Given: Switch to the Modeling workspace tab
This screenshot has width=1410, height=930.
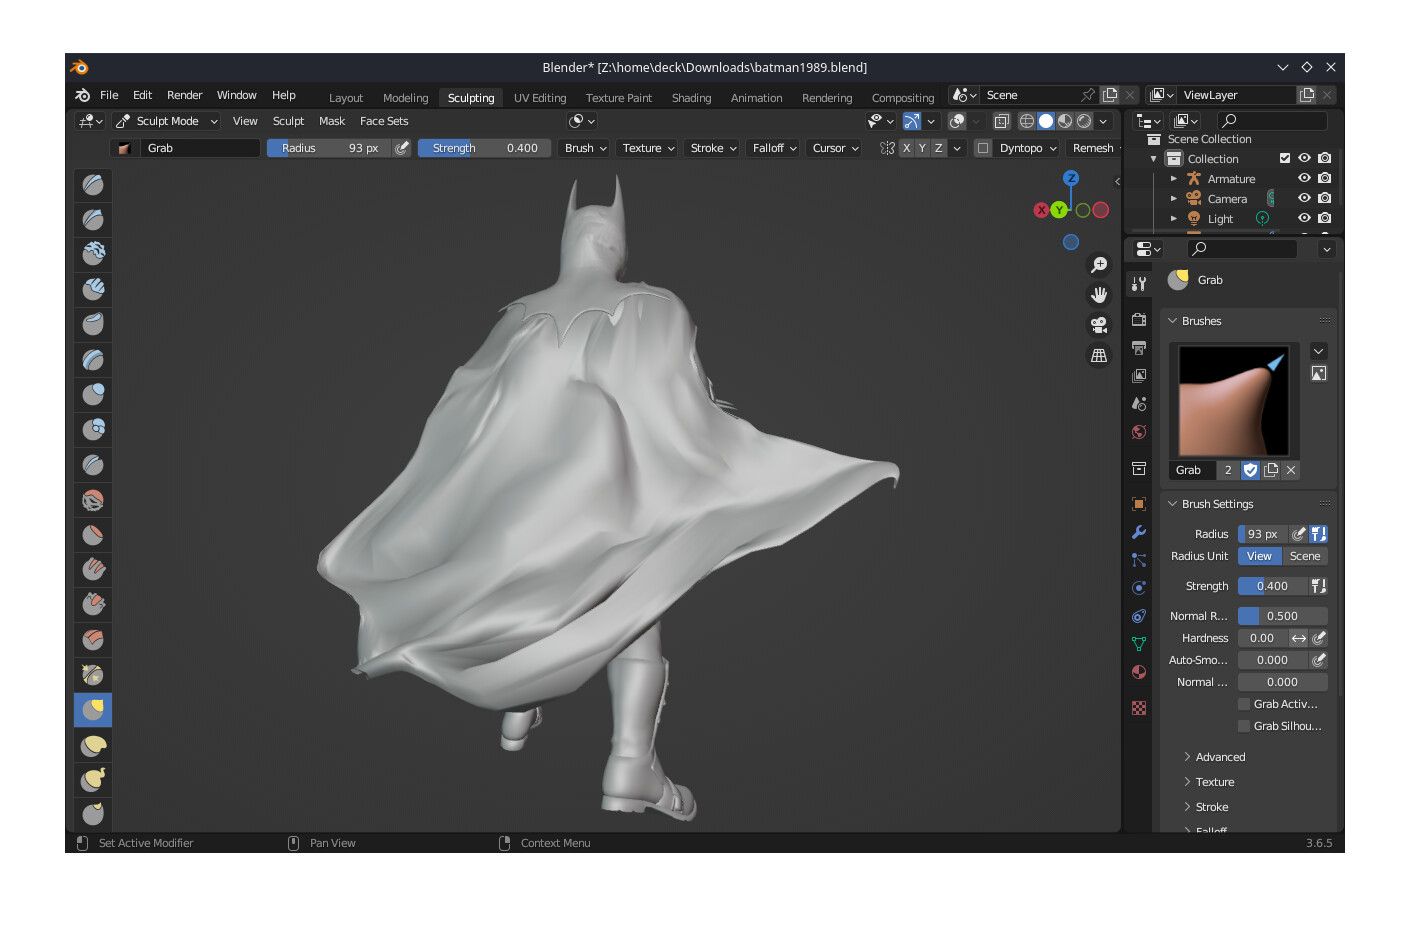Looking at the screenshot, I should pos(405,98).
